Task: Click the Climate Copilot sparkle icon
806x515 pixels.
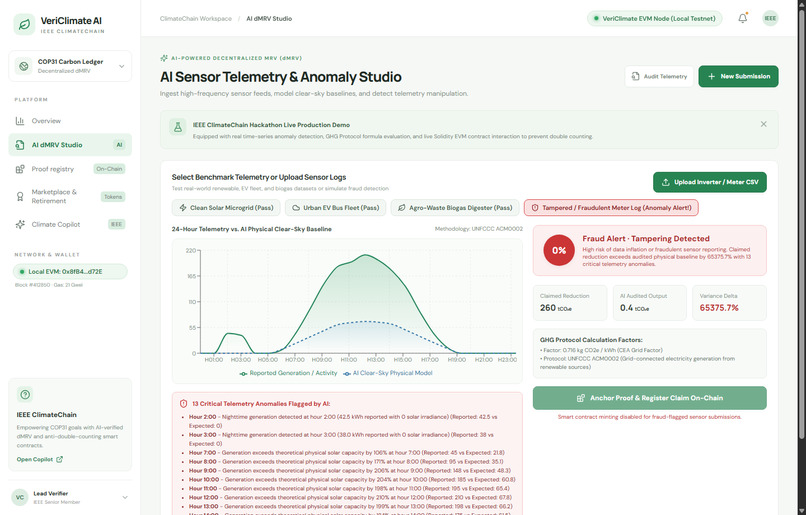Action: coord(20,224)
